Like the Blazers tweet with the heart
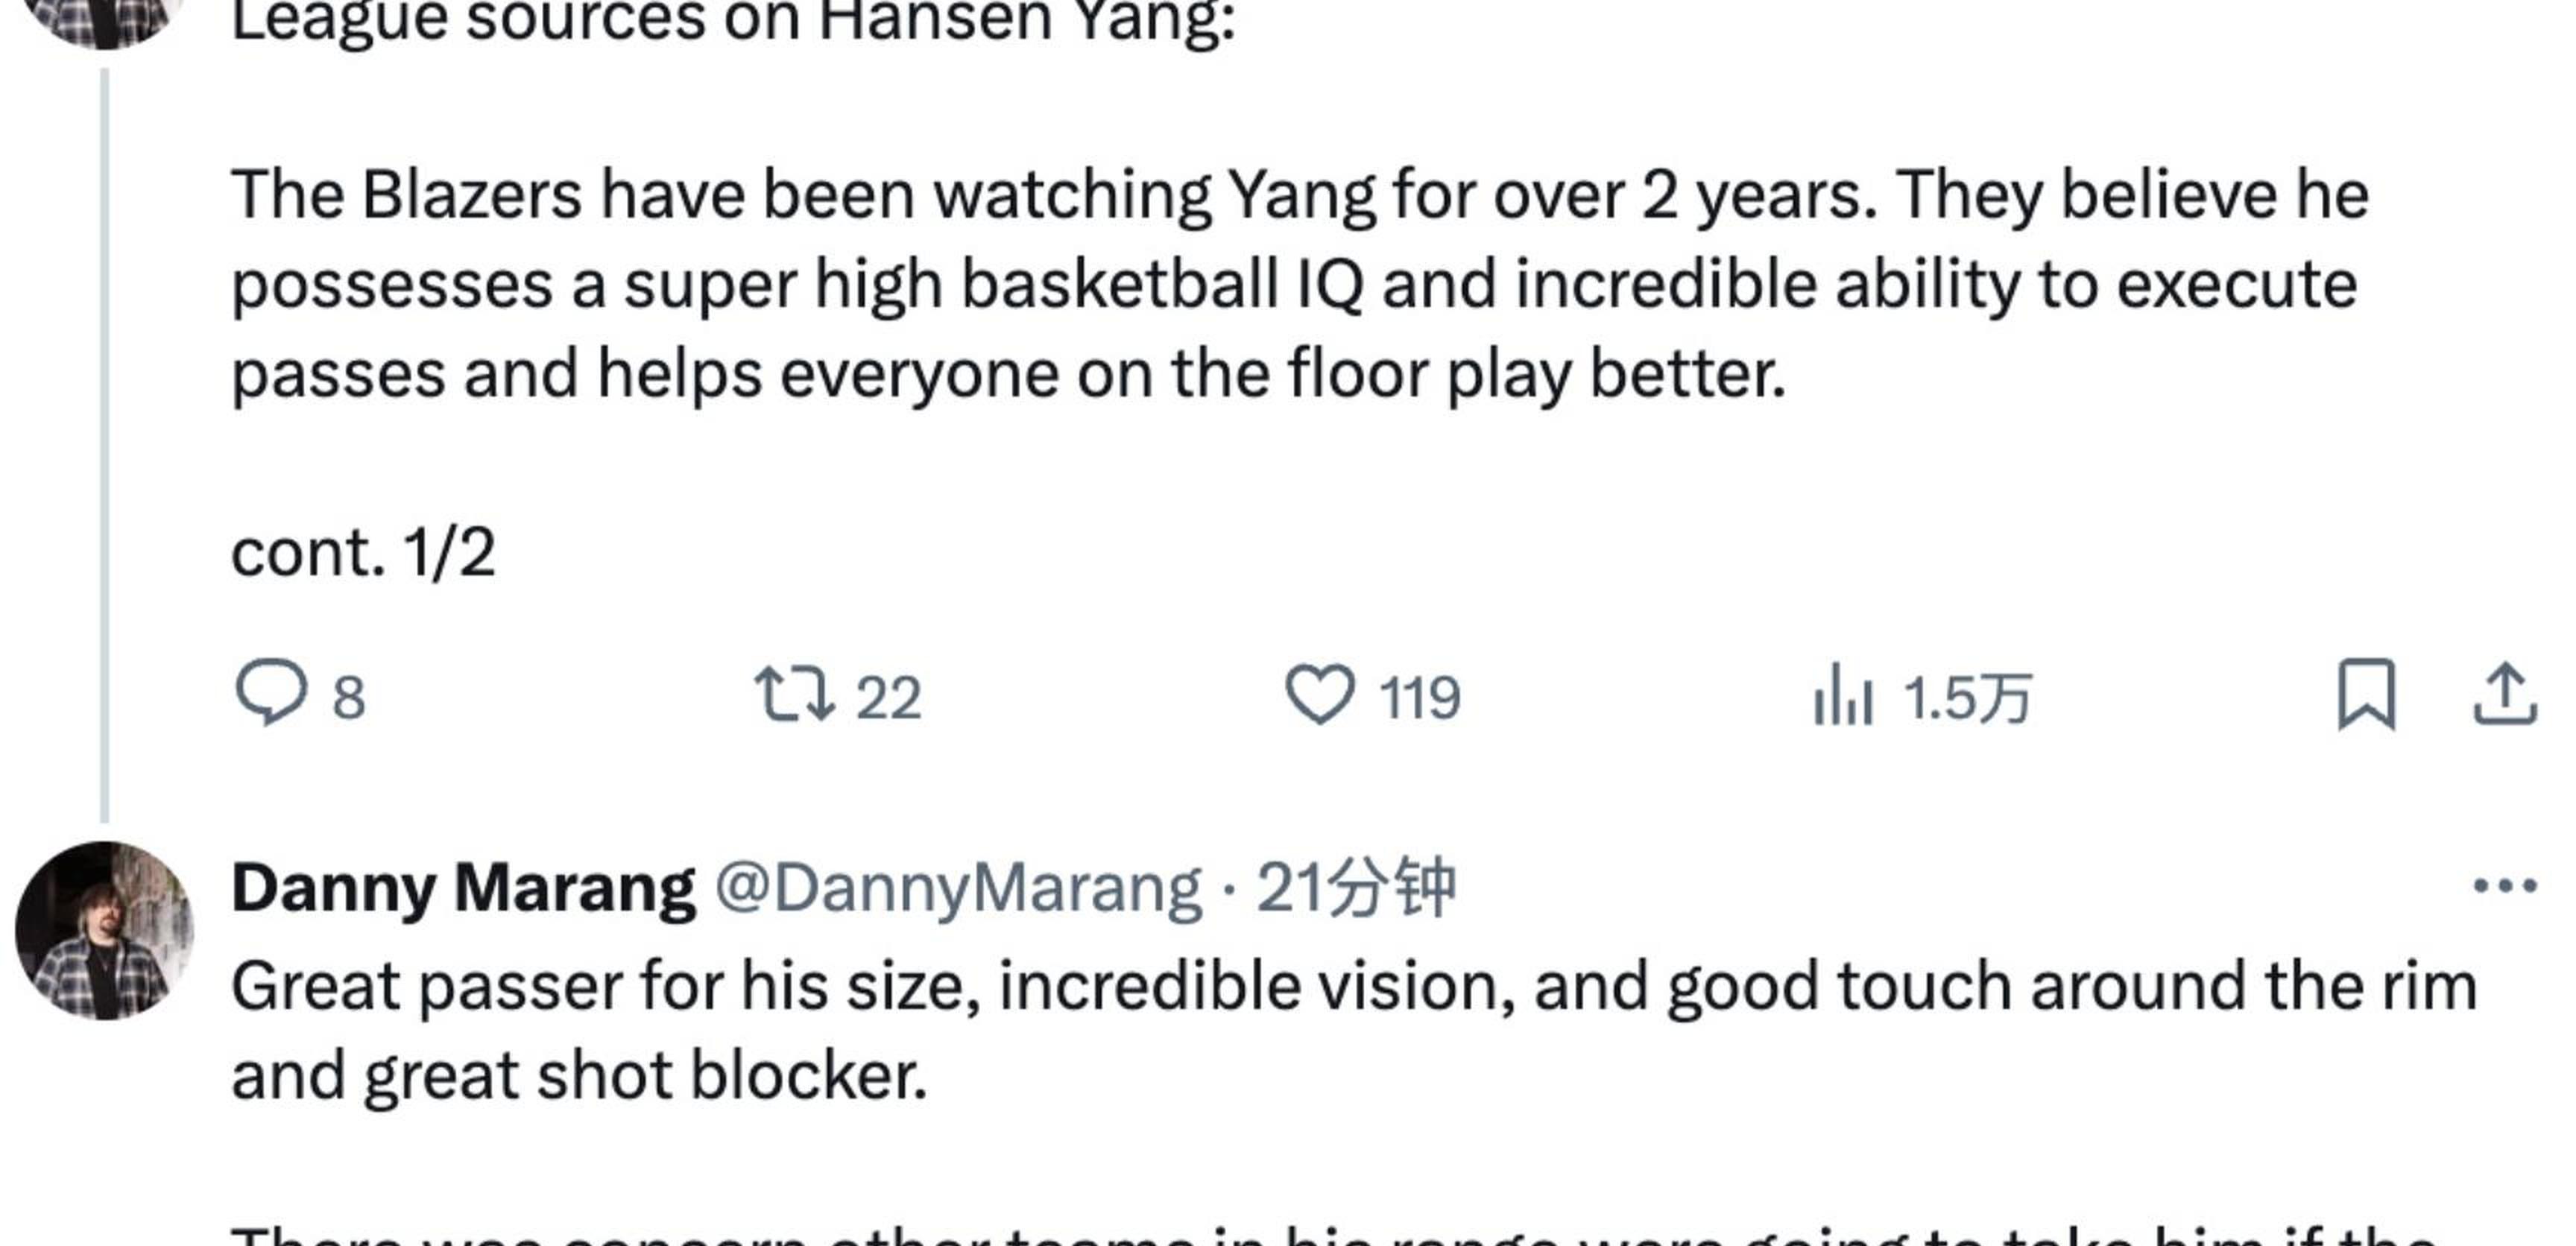The image size is (2576, 1246). 1319,695
